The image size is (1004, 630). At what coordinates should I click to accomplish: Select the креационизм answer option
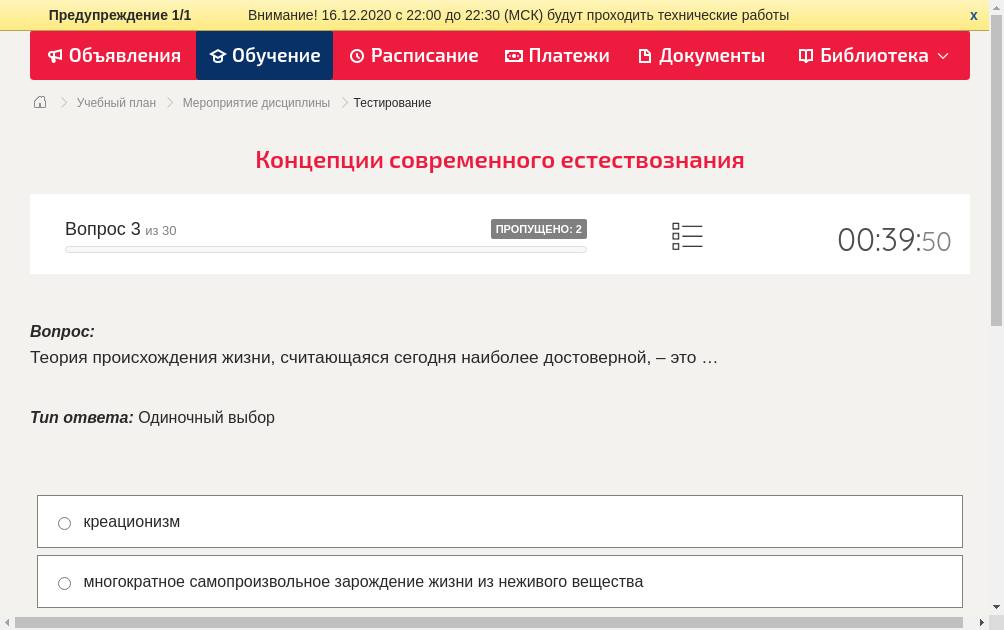pos(64,522)
